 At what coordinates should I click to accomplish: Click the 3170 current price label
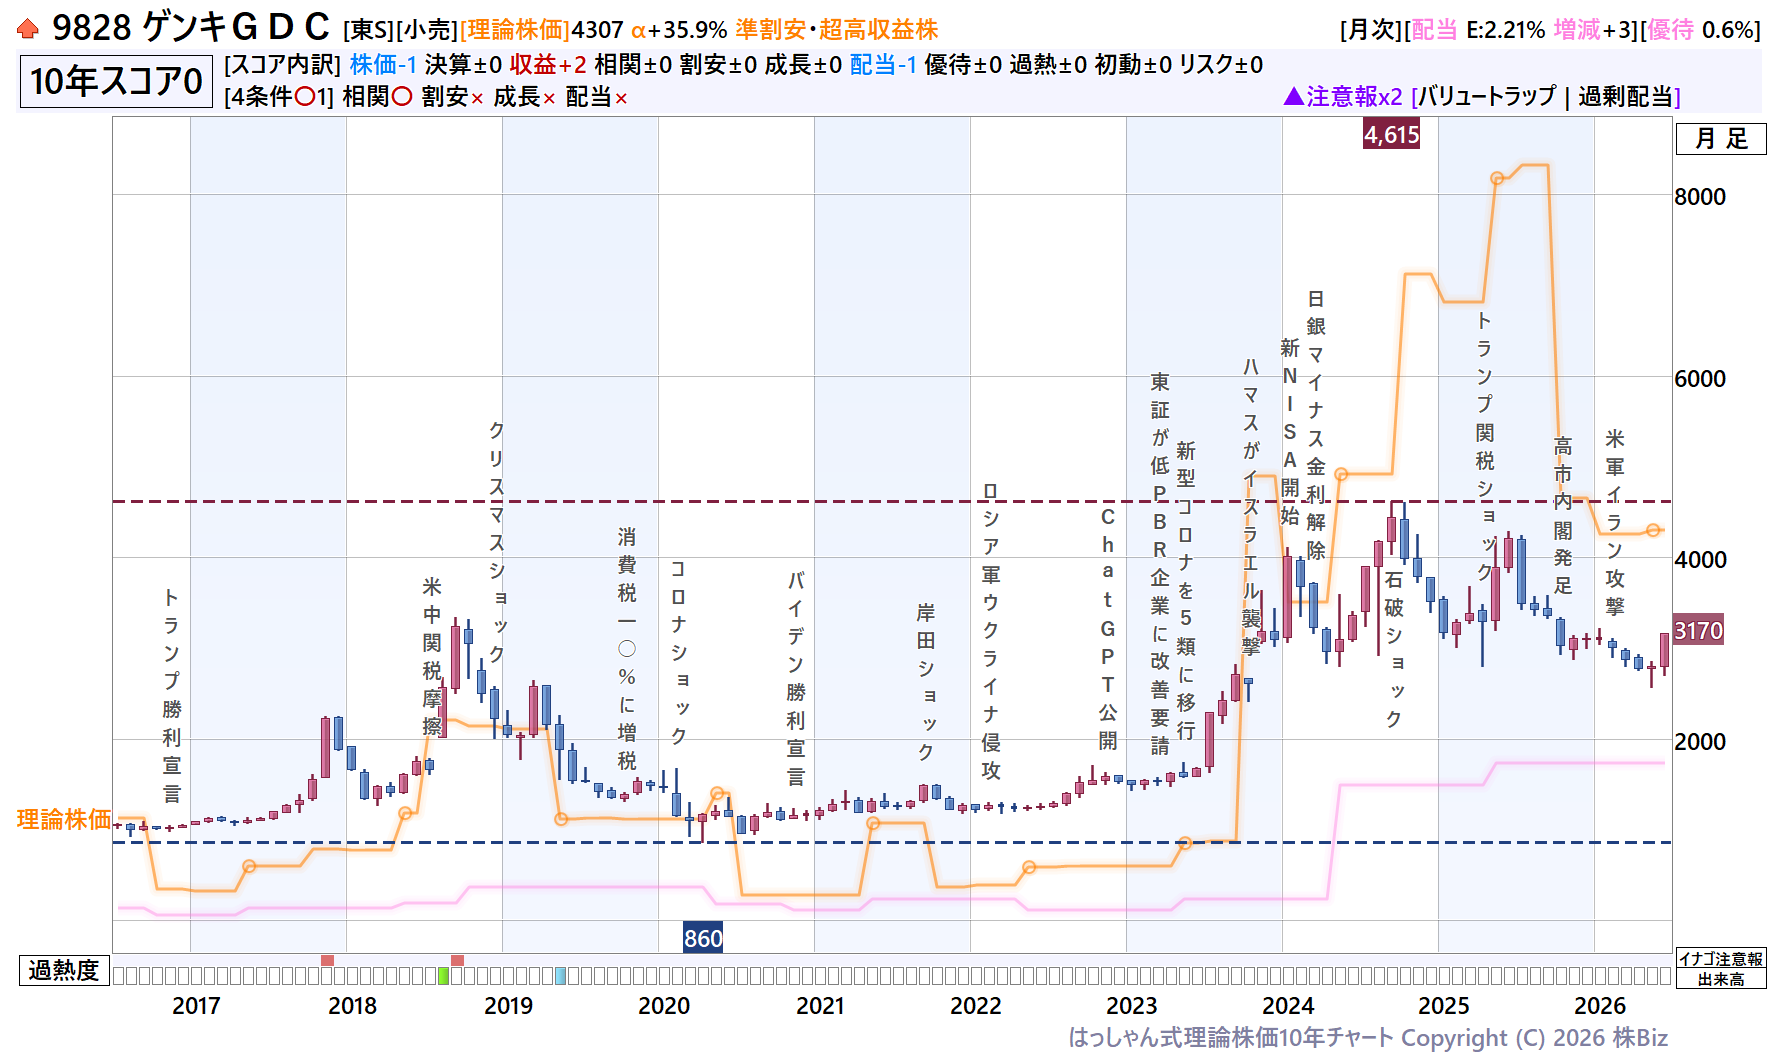pos(1698,631)
